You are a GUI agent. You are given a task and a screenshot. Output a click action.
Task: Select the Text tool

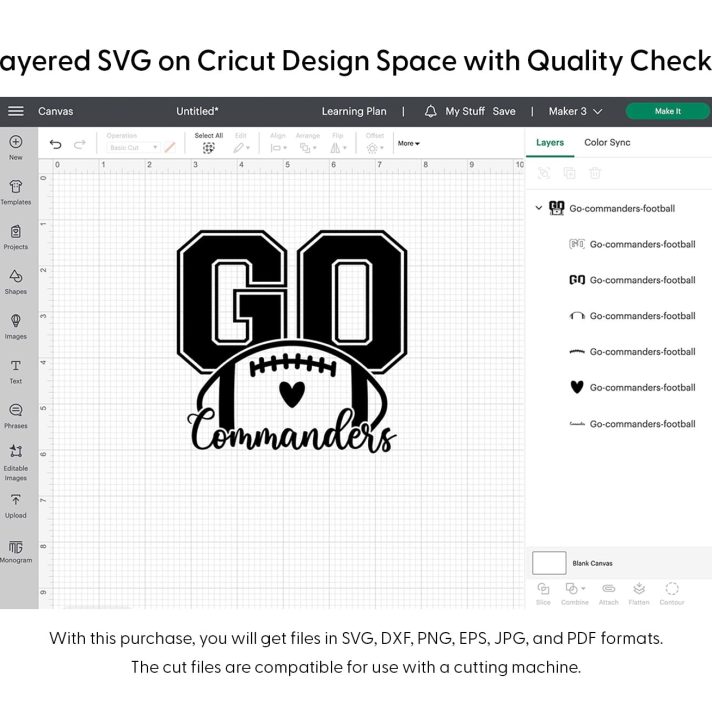(16, 371)
